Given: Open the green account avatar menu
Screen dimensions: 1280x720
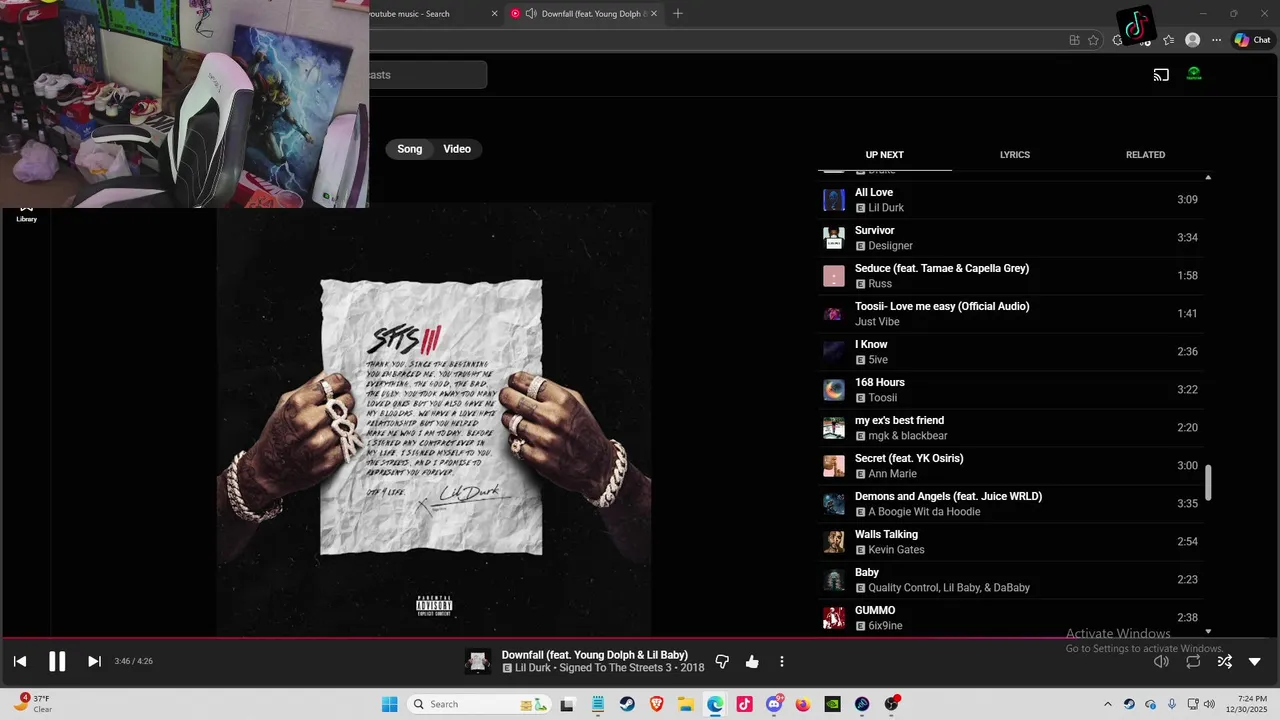Looking at the screenshot, I should click(x=1194, y=74).
